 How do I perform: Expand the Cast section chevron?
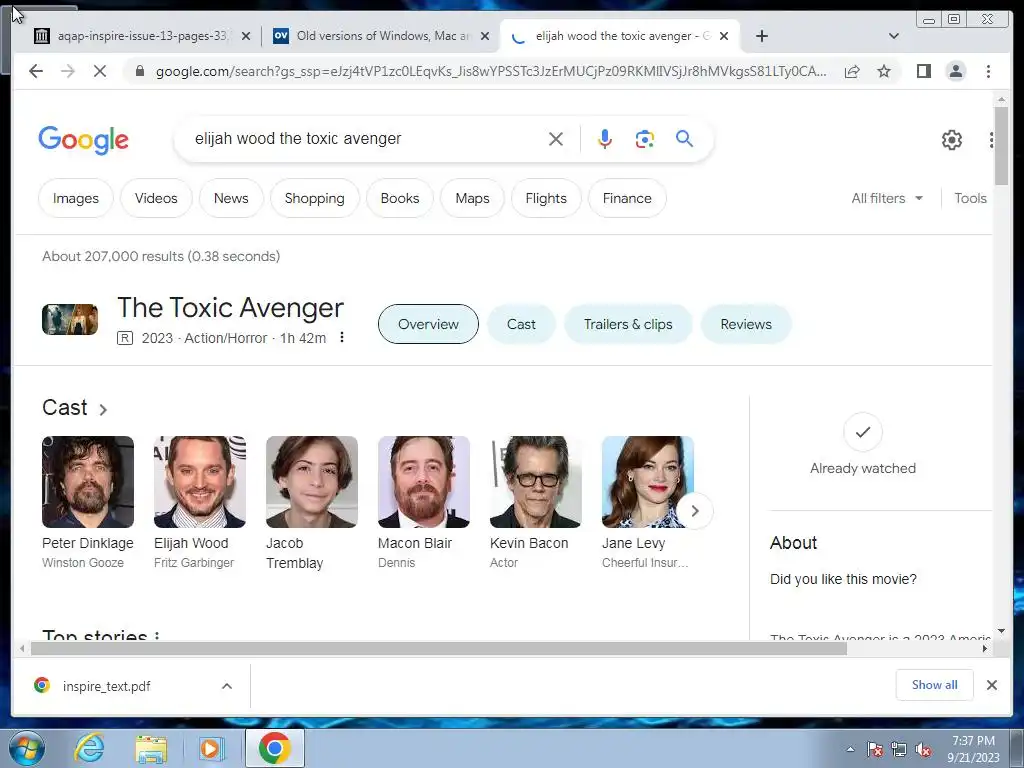point(103,409)
